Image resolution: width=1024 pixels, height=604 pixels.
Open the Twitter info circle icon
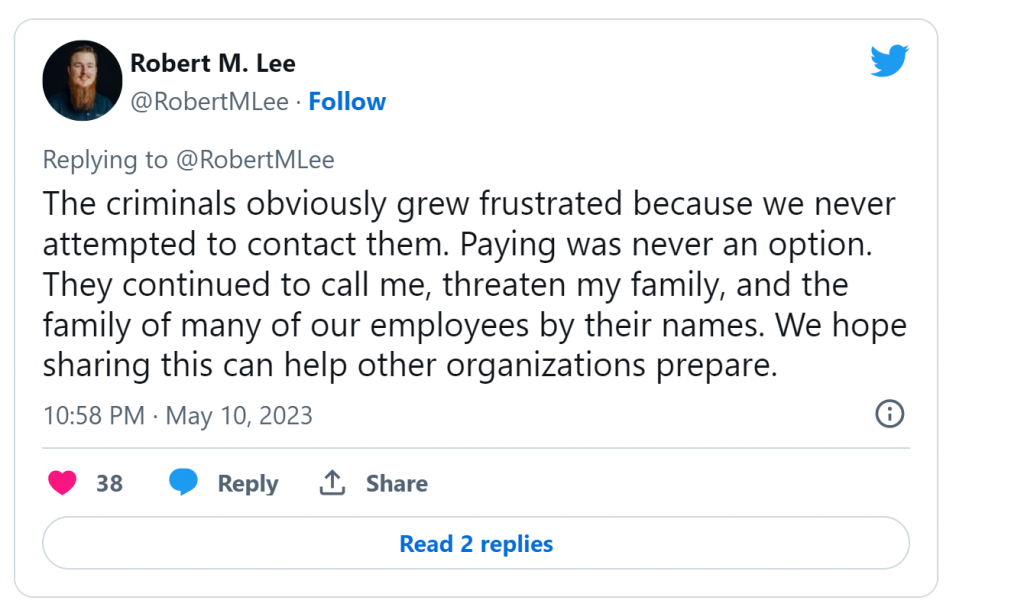(889, 413)
